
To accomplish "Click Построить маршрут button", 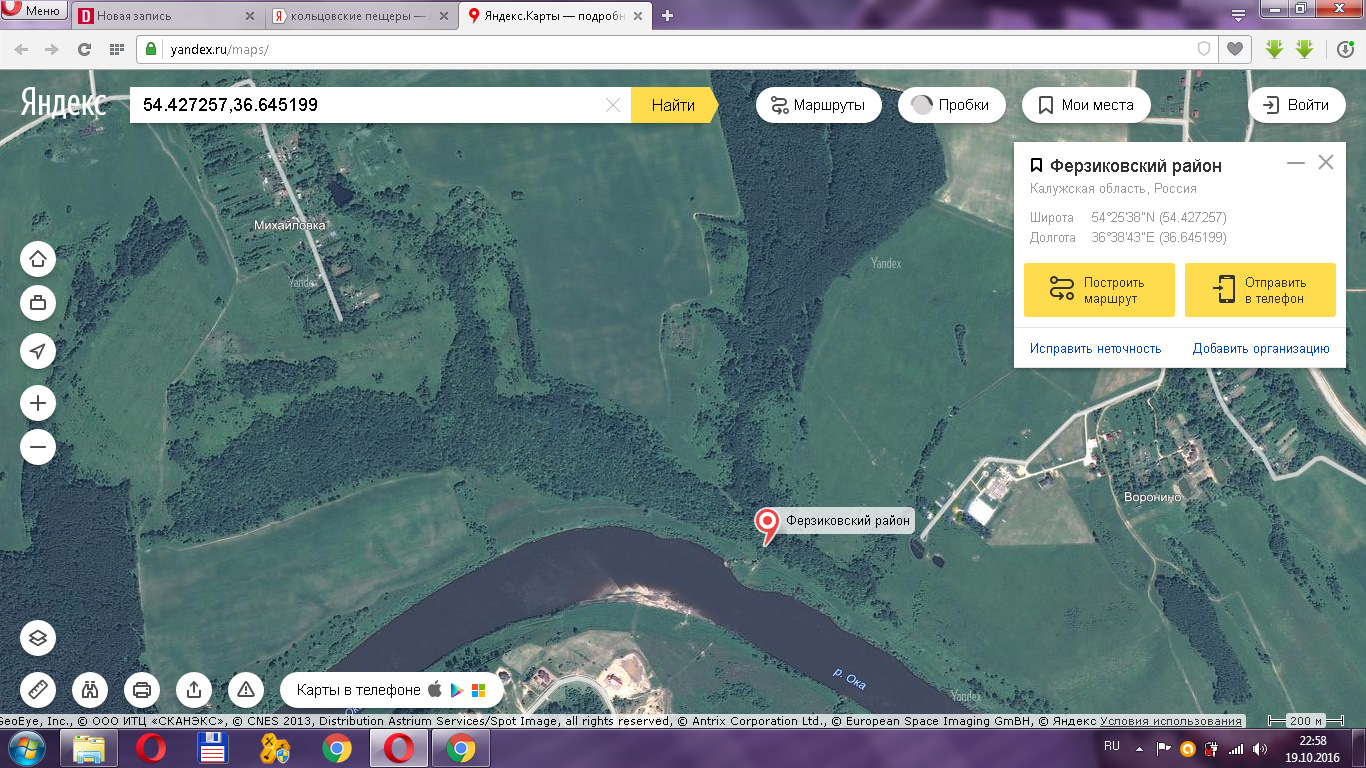I will [x=1099, y=290].
